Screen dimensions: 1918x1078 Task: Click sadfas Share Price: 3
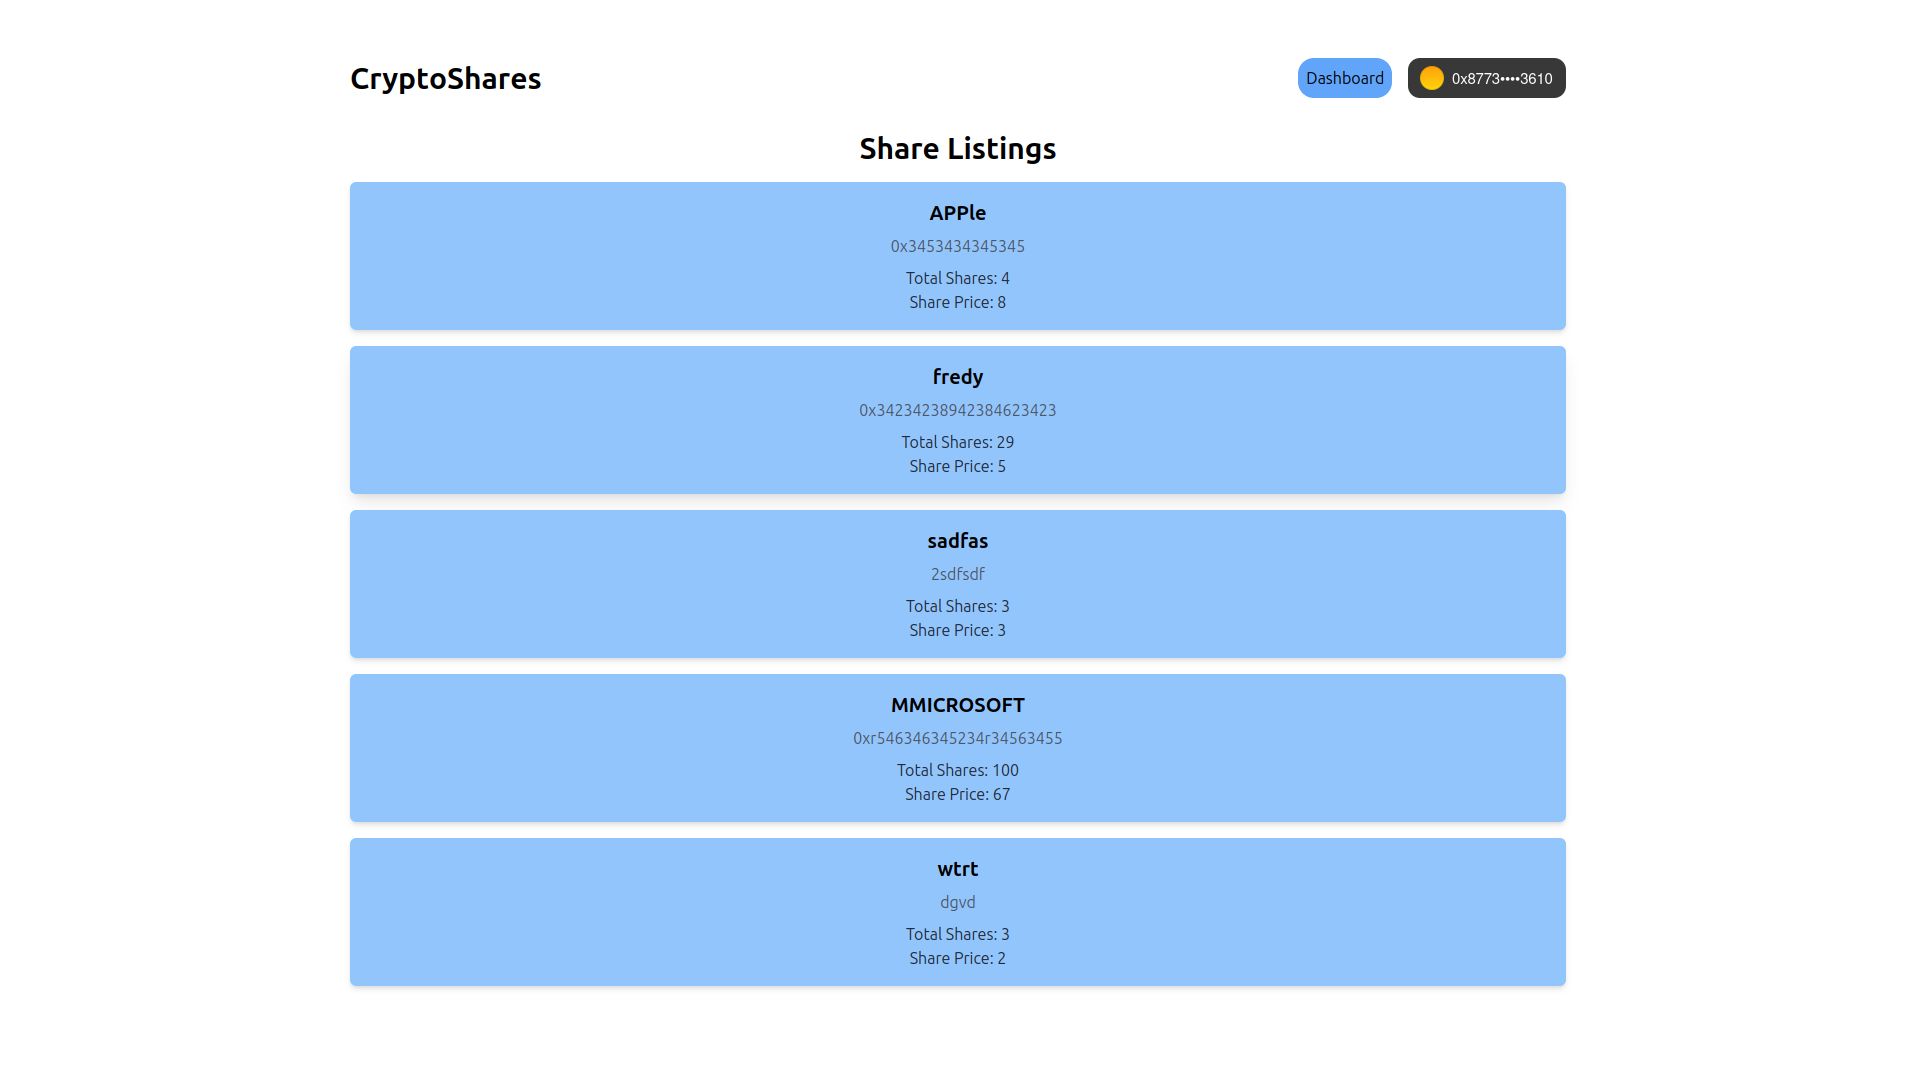pyautogui.click(x=957, y=630)
